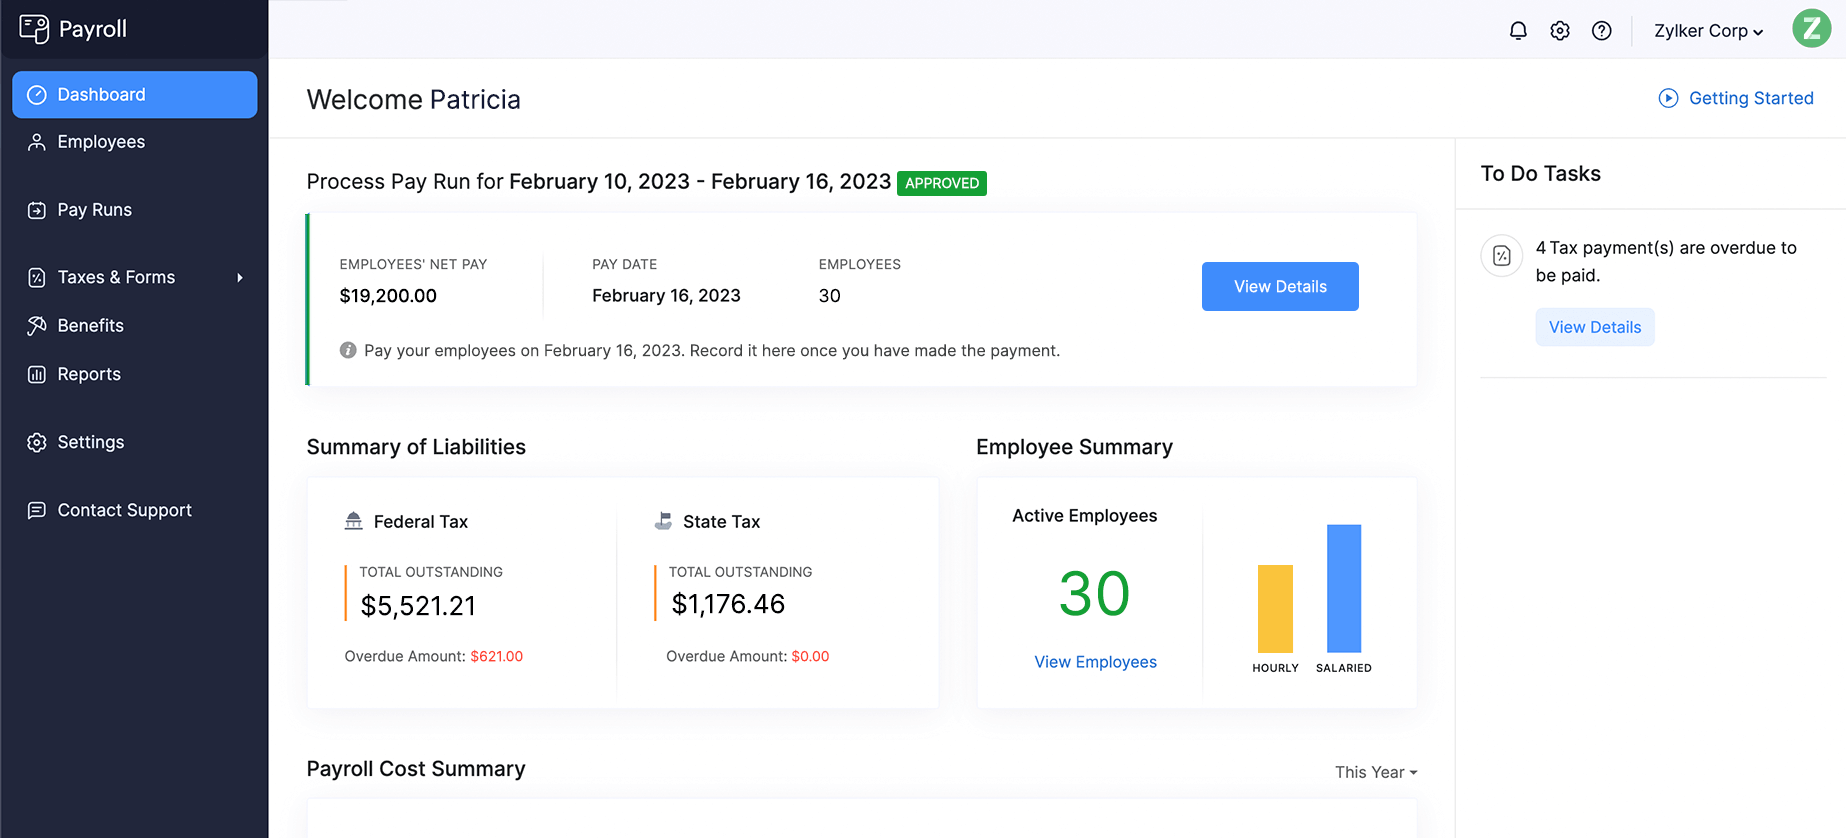Screen dimensions: 1846x838
Task: Select Reports in the sidebar
Action: pyautogui.click(x=89, y=374)
